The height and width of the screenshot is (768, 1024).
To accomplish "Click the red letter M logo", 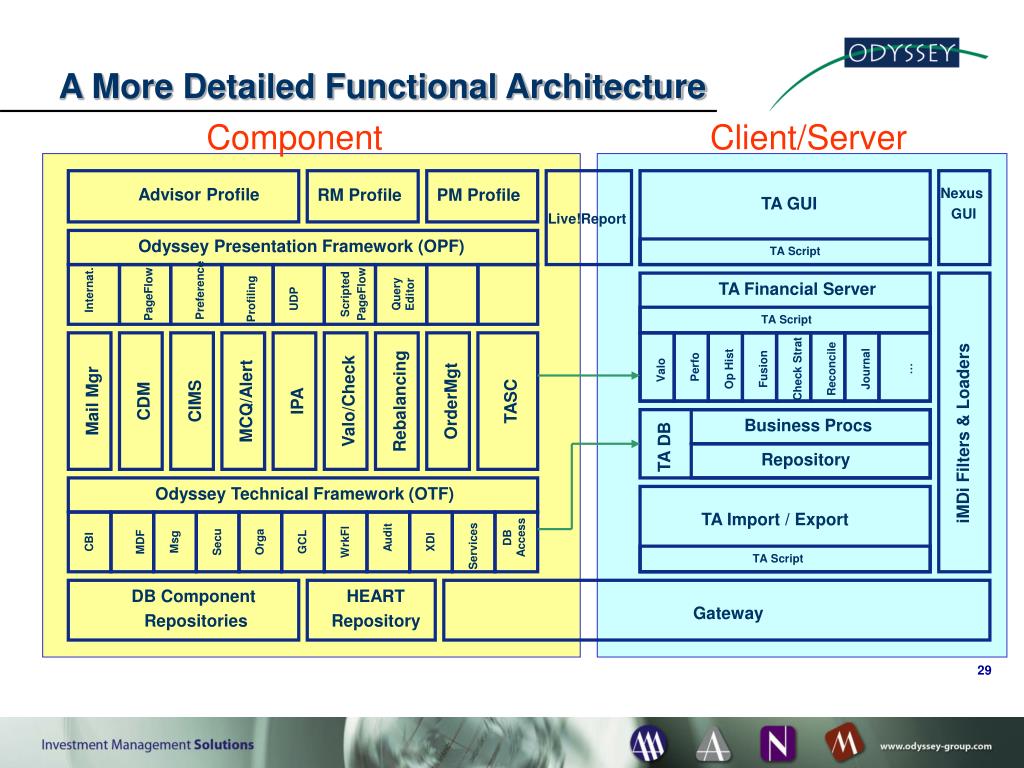I will (843, 743).
